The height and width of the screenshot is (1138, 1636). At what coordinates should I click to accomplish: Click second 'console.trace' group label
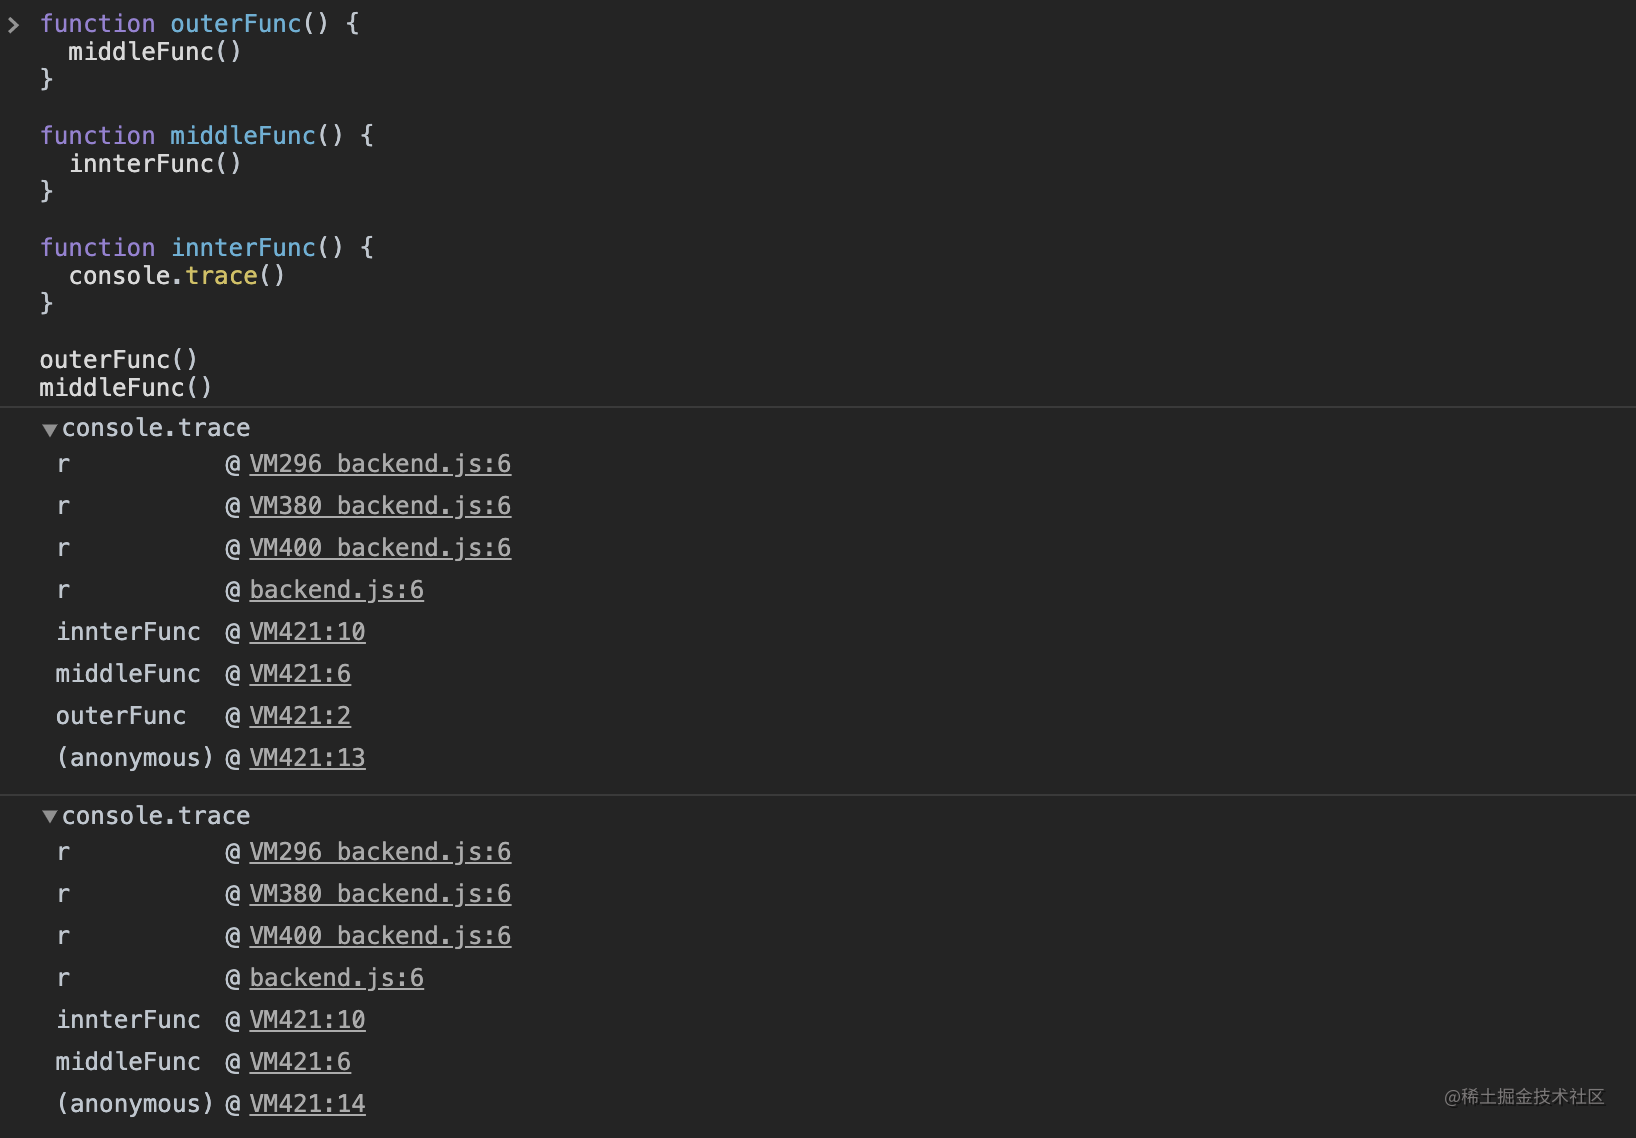coord(156,816)
